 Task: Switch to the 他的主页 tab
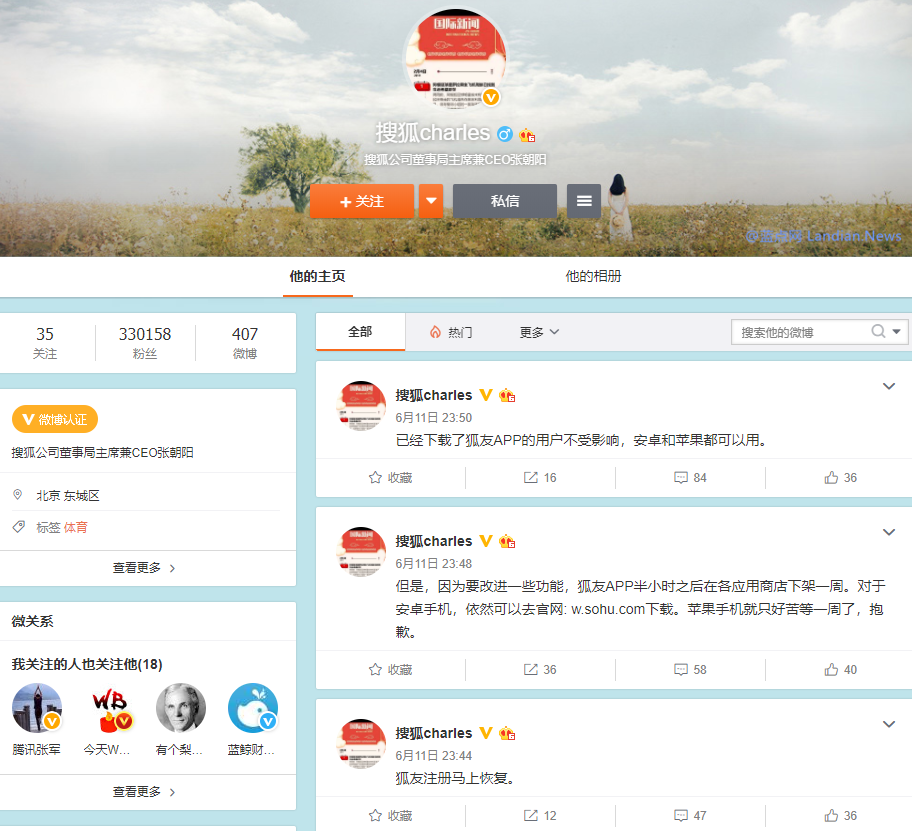[x=318, y=276]
